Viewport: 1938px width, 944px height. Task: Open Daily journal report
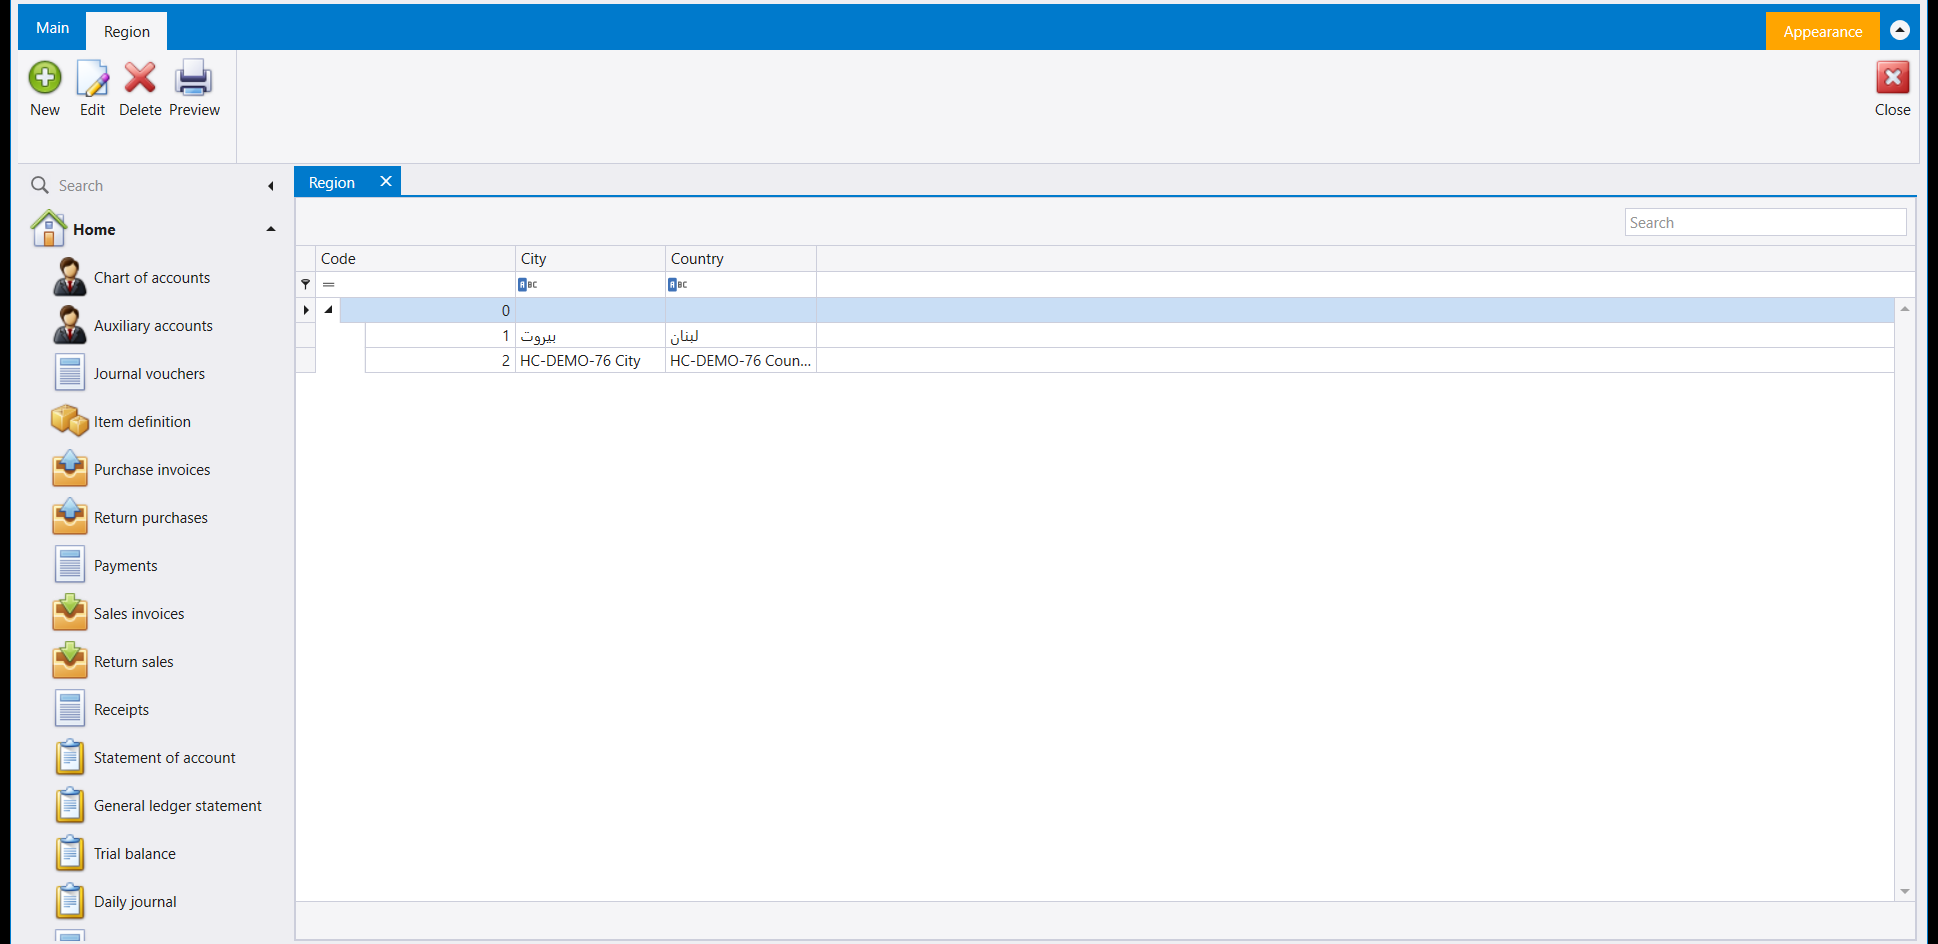(x=135, y=902)
